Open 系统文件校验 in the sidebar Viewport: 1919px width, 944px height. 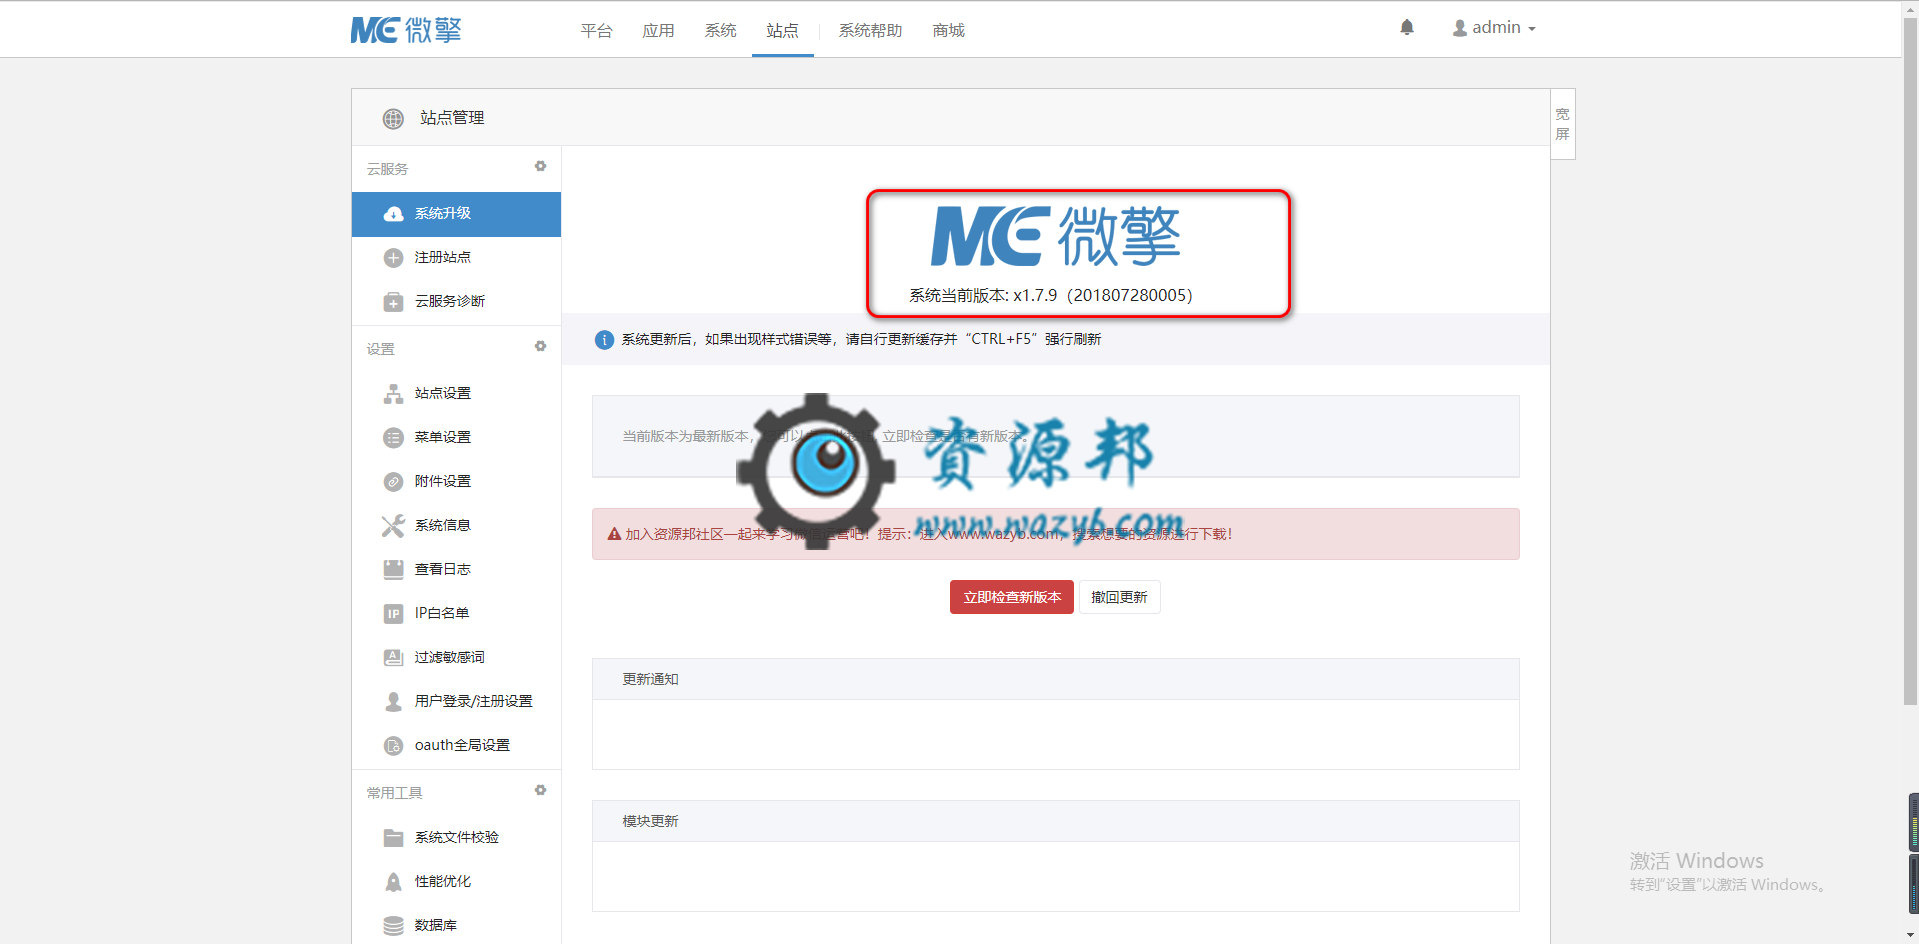coord(456,838)
